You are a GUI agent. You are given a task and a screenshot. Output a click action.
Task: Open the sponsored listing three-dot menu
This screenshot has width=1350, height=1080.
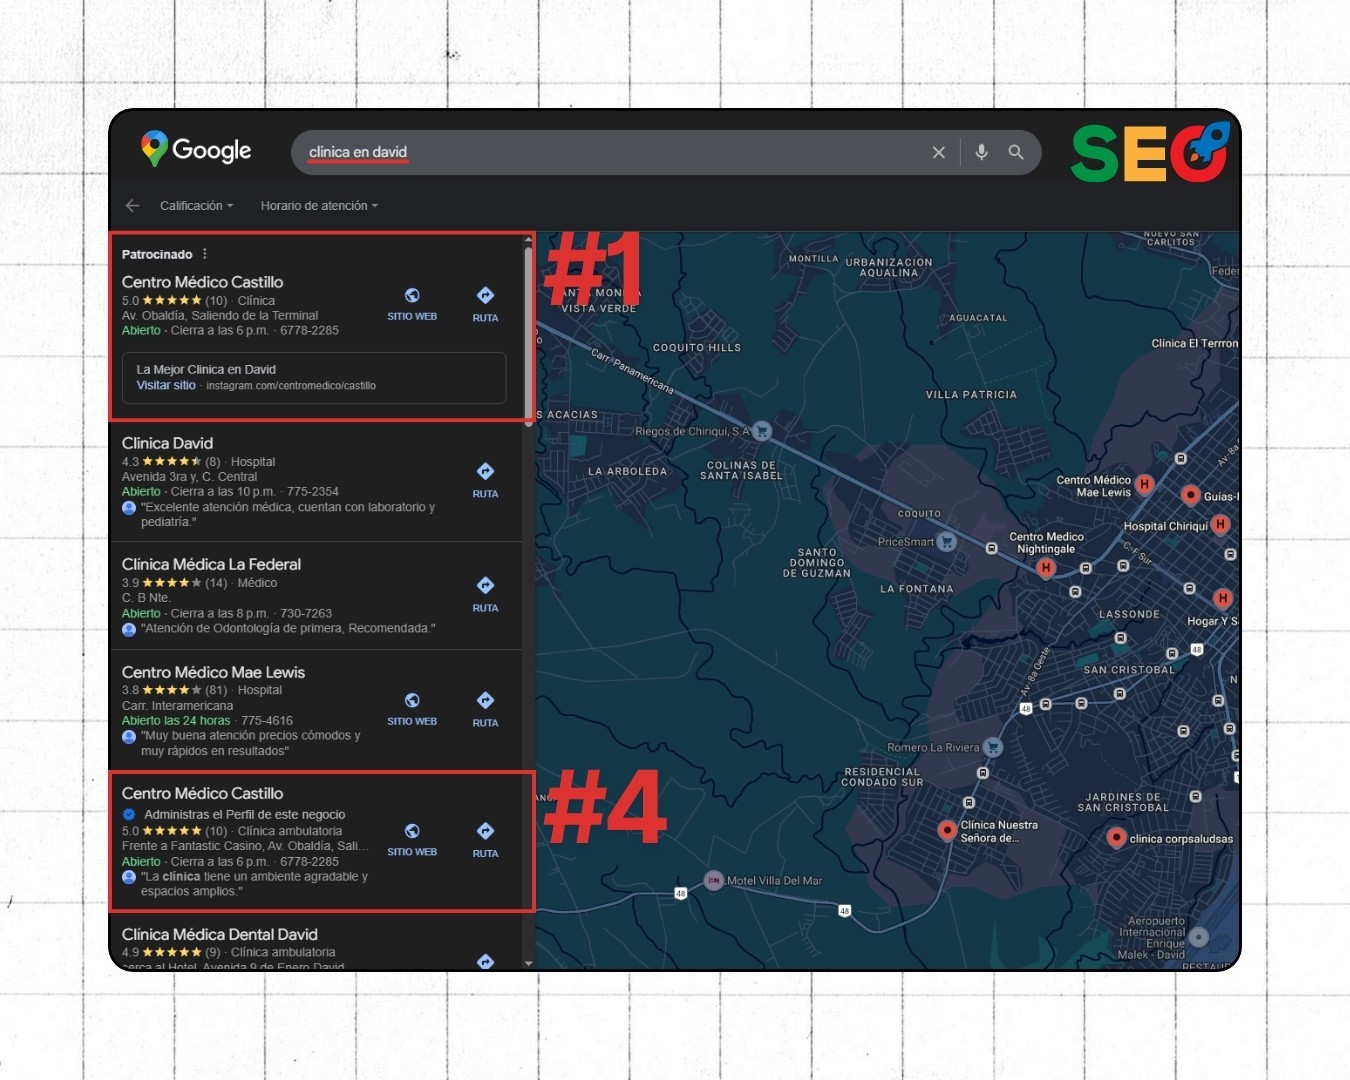point(205,254)
